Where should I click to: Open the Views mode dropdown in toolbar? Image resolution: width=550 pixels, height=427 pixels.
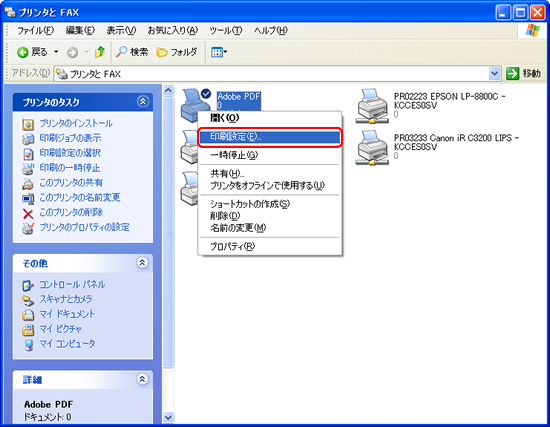219,53
